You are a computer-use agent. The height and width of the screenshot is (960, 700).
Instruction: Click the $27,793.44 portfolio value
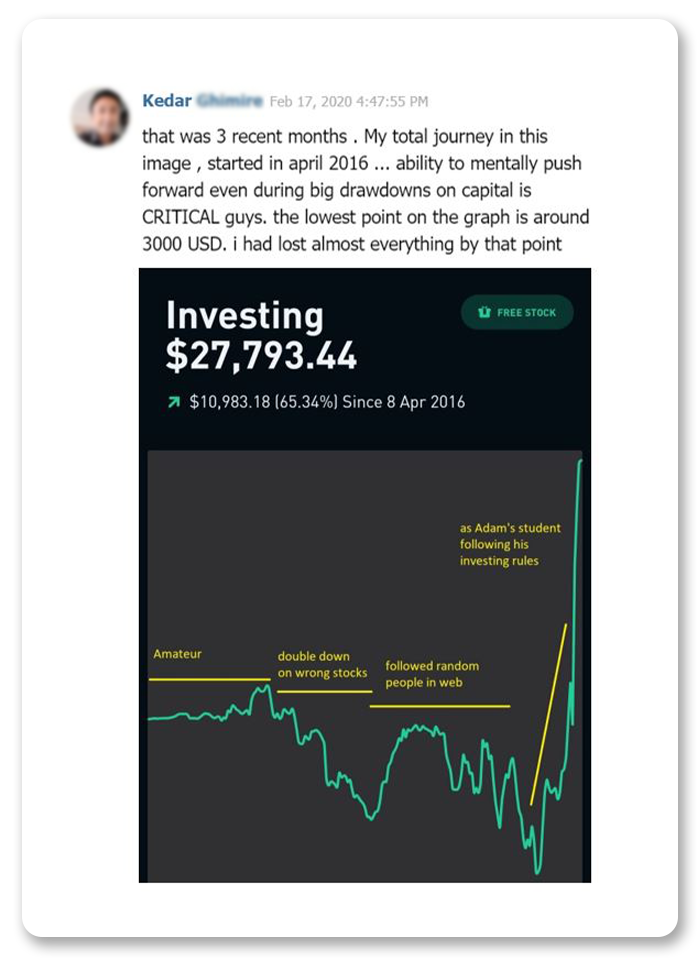pos(261,356)
